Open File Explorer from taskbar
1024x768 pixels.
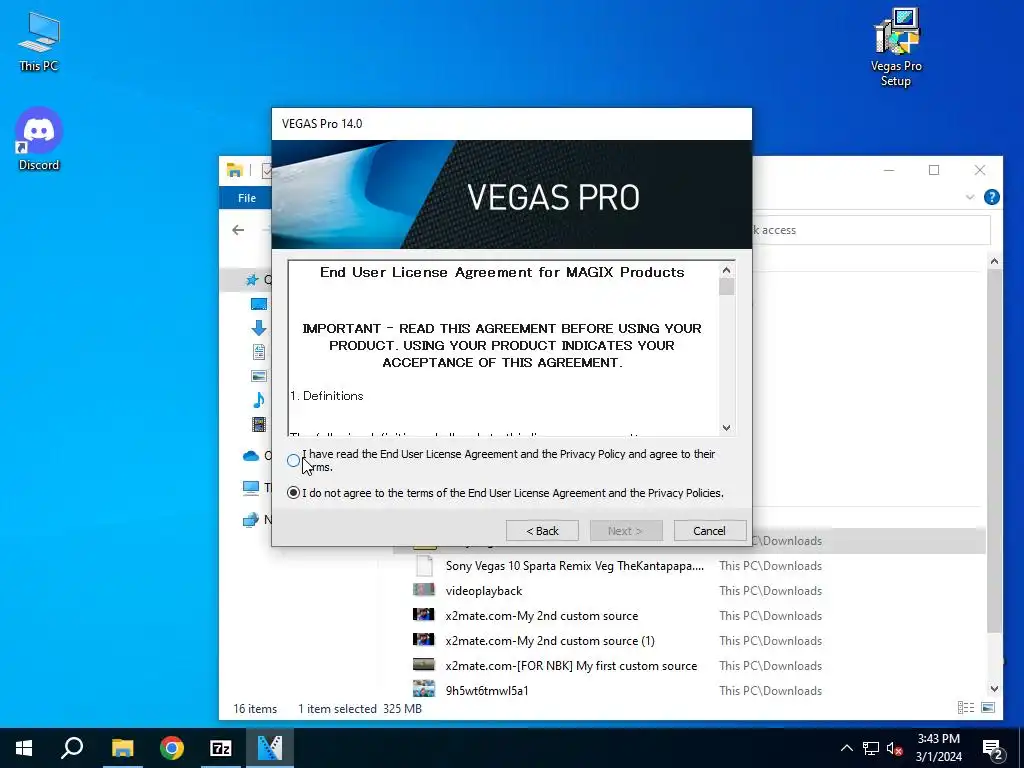click(x=122, y=748)
